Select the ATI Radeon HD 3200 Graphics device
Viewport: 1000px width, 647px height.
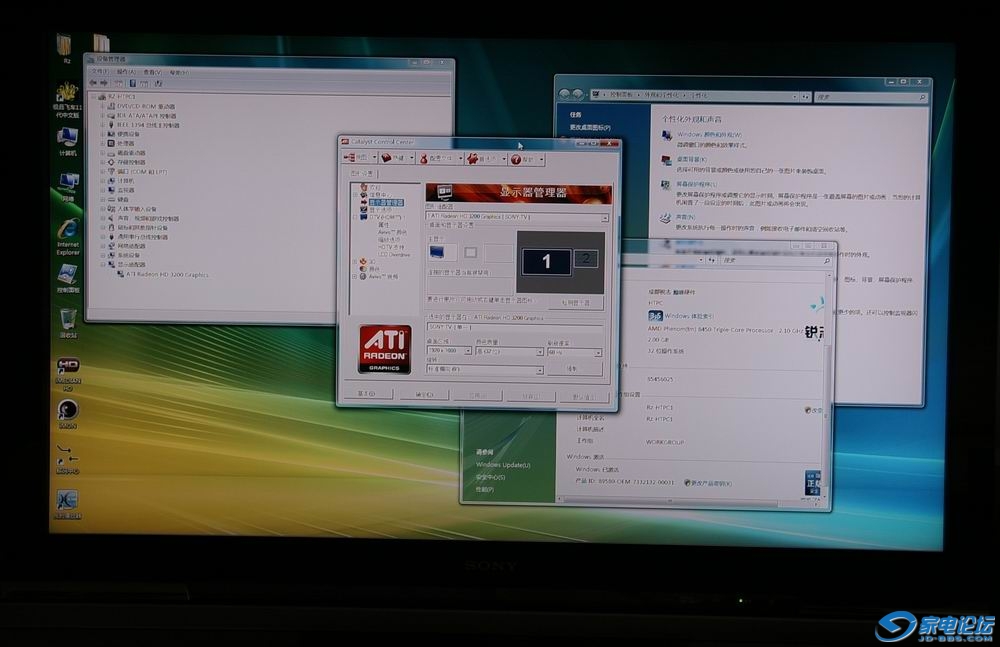[167, 274]
